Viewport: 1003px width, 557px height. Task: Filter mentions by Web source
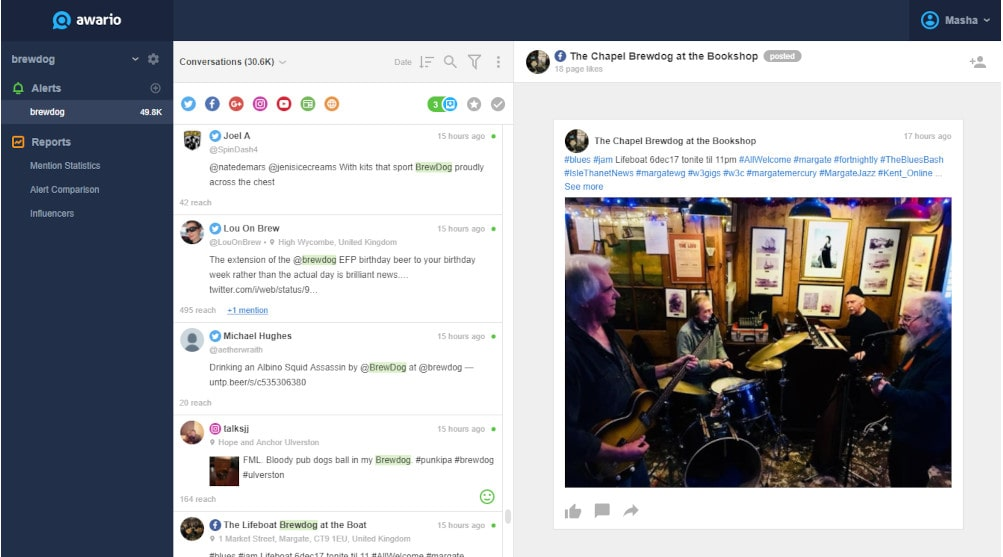pyautogui.click(x=331, y=104)
